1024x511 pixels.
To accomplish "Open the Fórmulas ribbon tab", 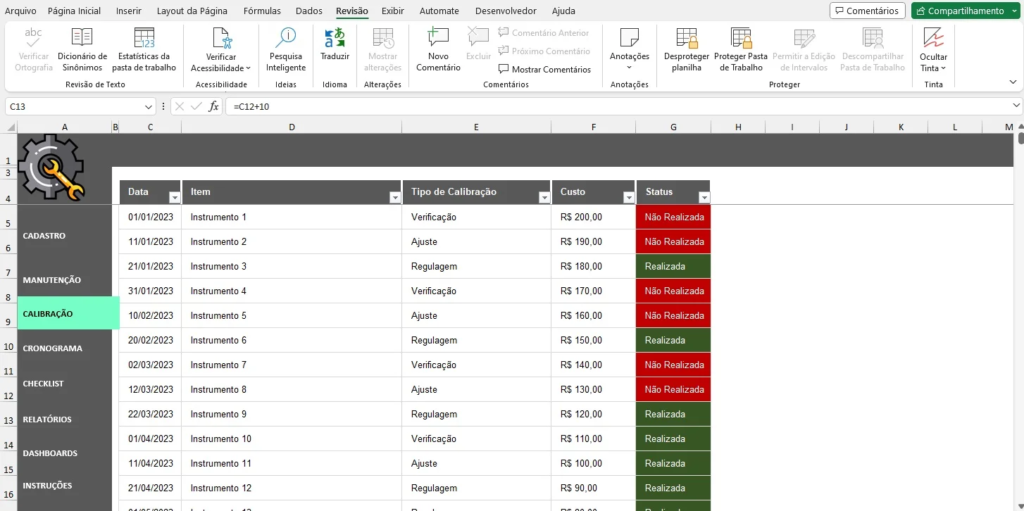I will 262,11.
